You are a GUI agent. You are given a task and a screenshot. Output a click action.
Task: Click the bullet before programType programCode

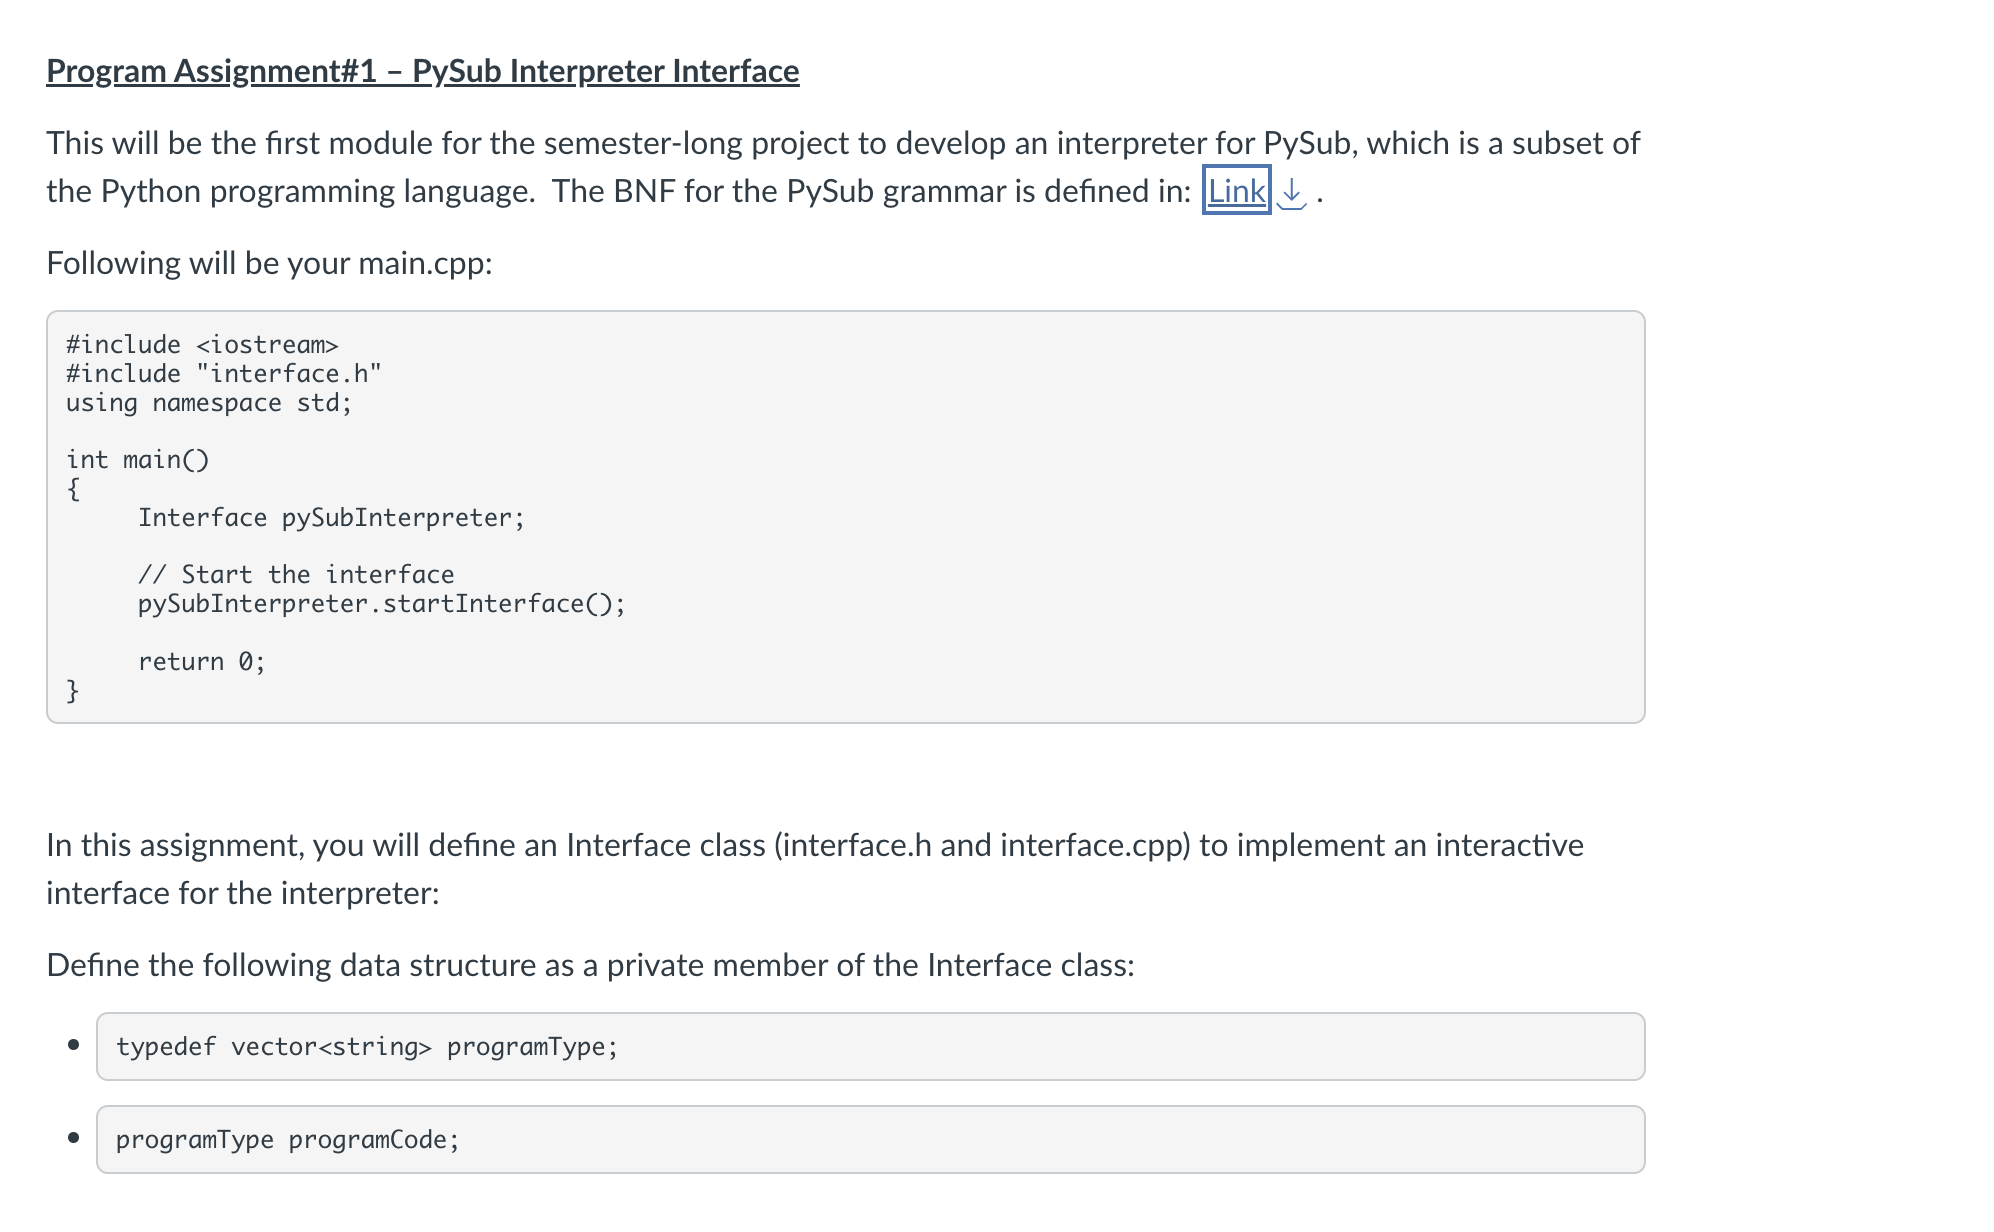[x=73, y=1138]
